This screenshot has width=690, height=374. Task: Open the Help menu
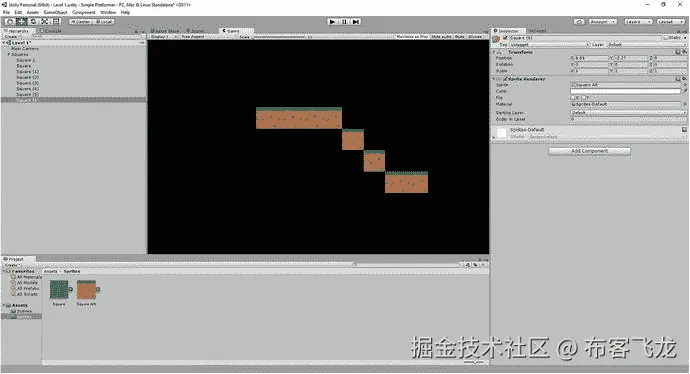pos(125,12)
